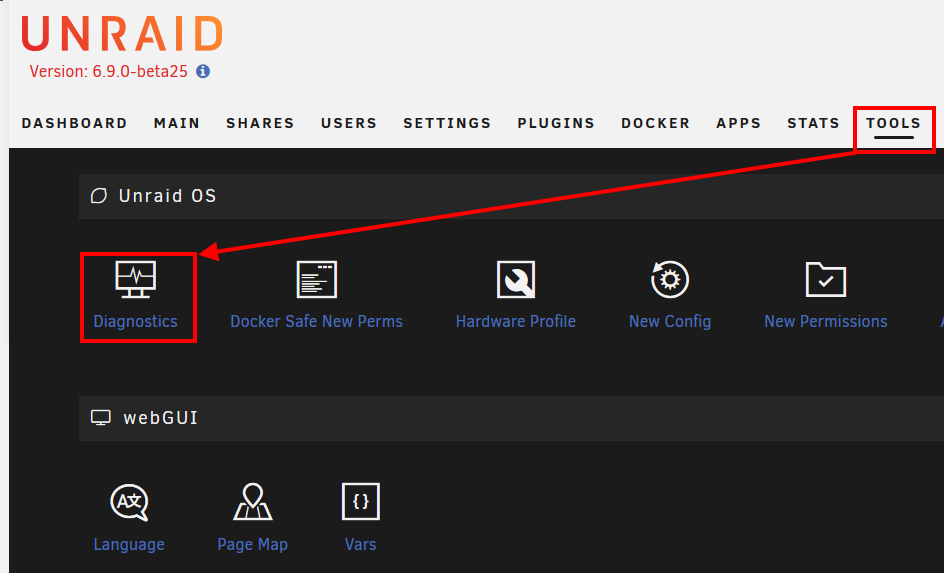The height and width of the screenshot is (573, 944).
Task: Click the Version: 6.9.0-beta25 text
Action: point(108,72)
